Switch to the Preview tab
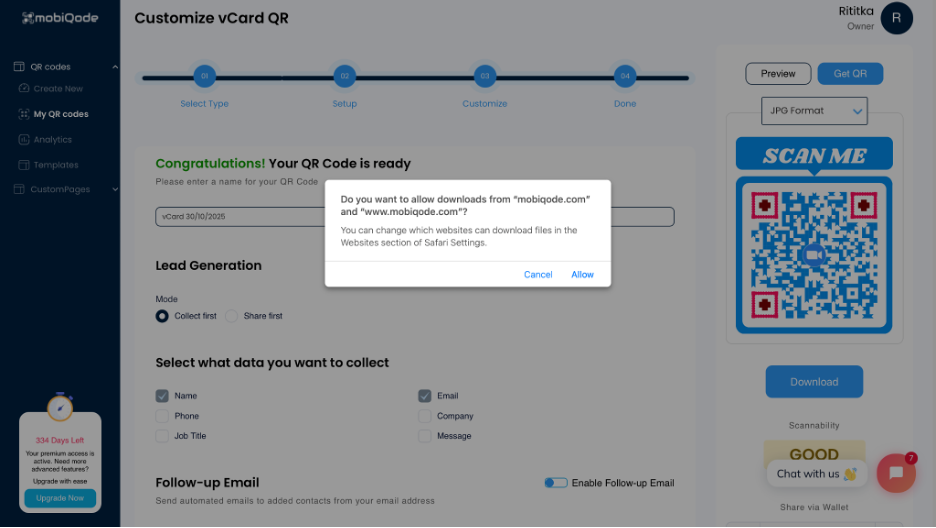 point(778,74)
